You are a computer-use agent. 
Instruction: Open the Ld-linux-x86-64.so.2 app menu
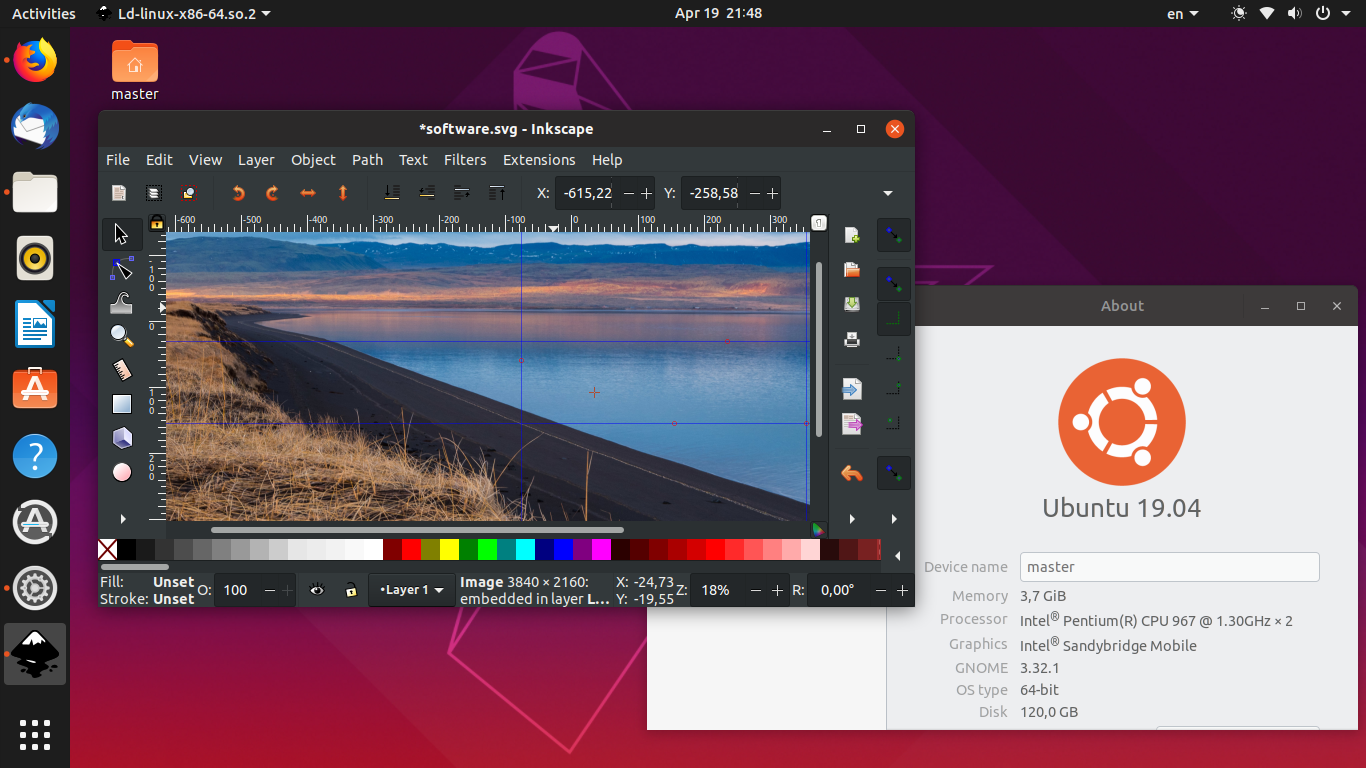pos(183,13)
